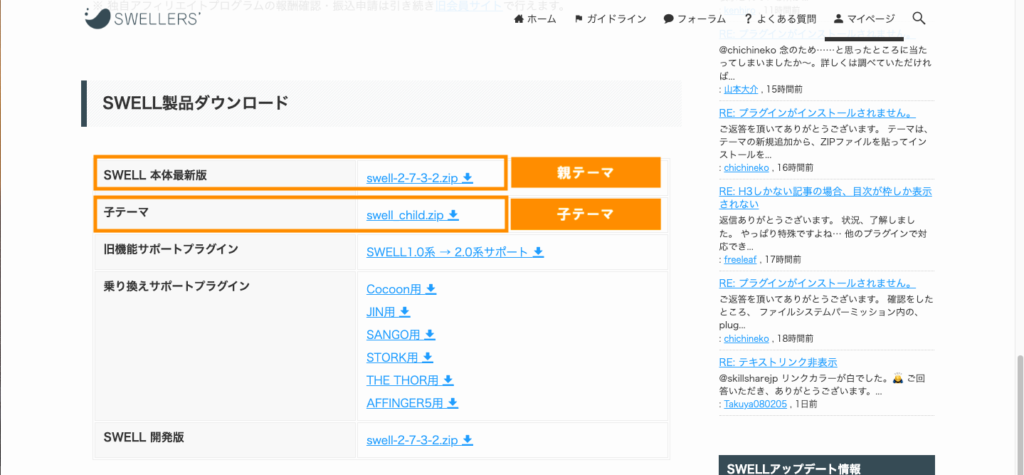Open forum post 'RE: H3しかない記事の場合、目次が枠しか表示されない'
1024x475 pixels.
coord(825,199)
